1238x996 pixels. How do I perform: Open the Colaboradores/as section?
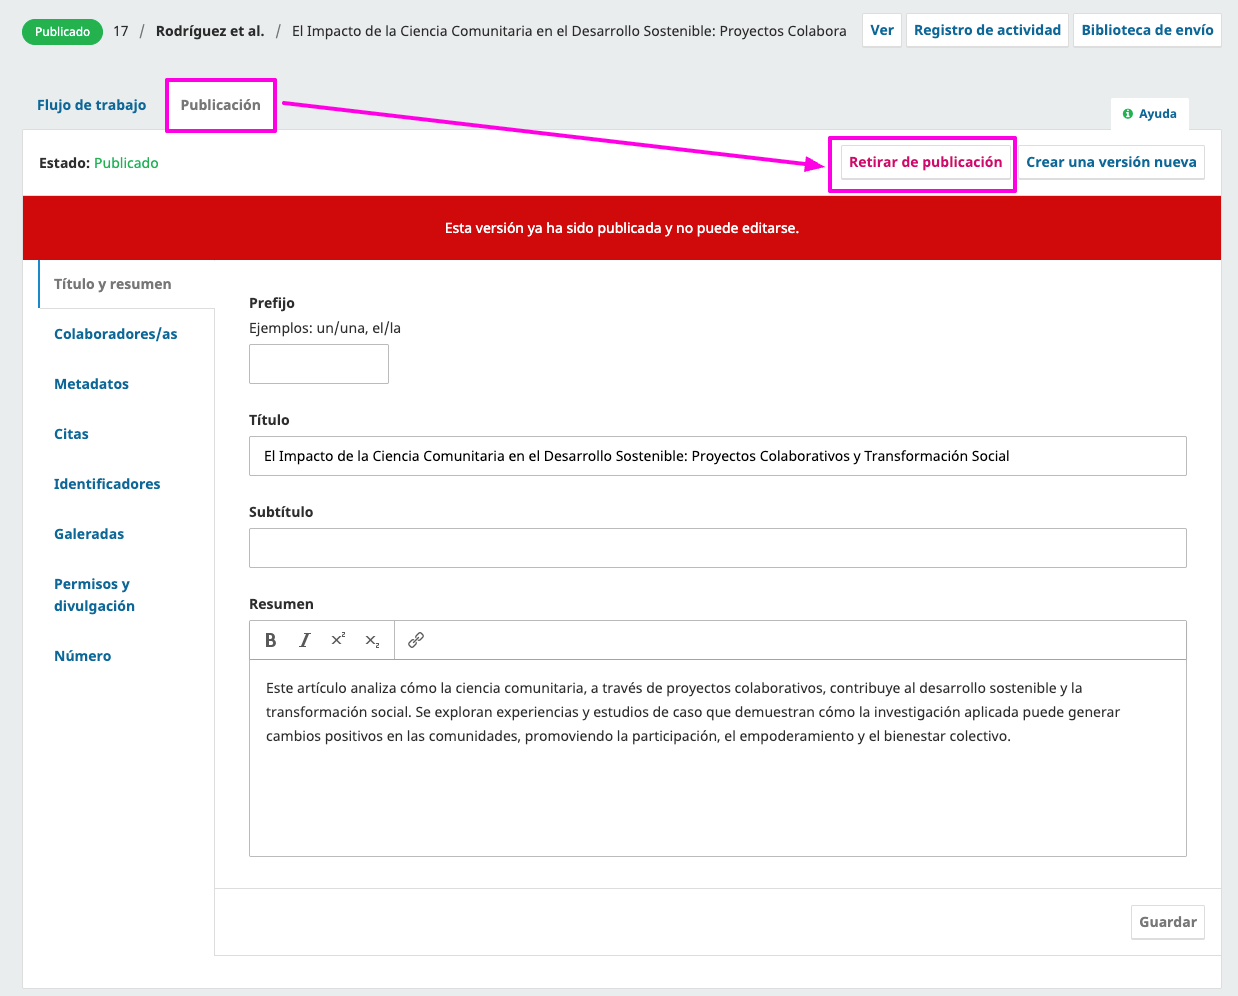[115, 334]
